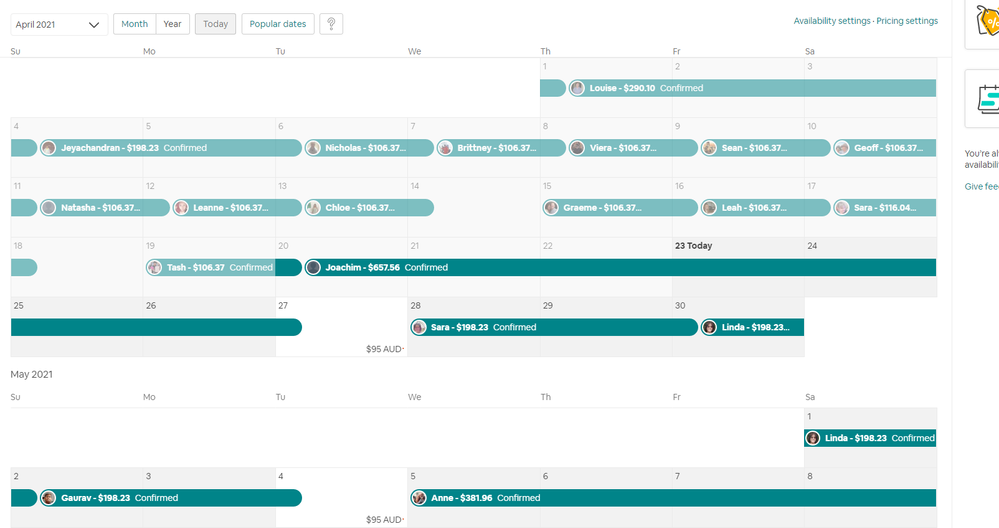Screen dimensions: 999x528
Task: Click Tash's guest avatar
Action: point(154,268)
